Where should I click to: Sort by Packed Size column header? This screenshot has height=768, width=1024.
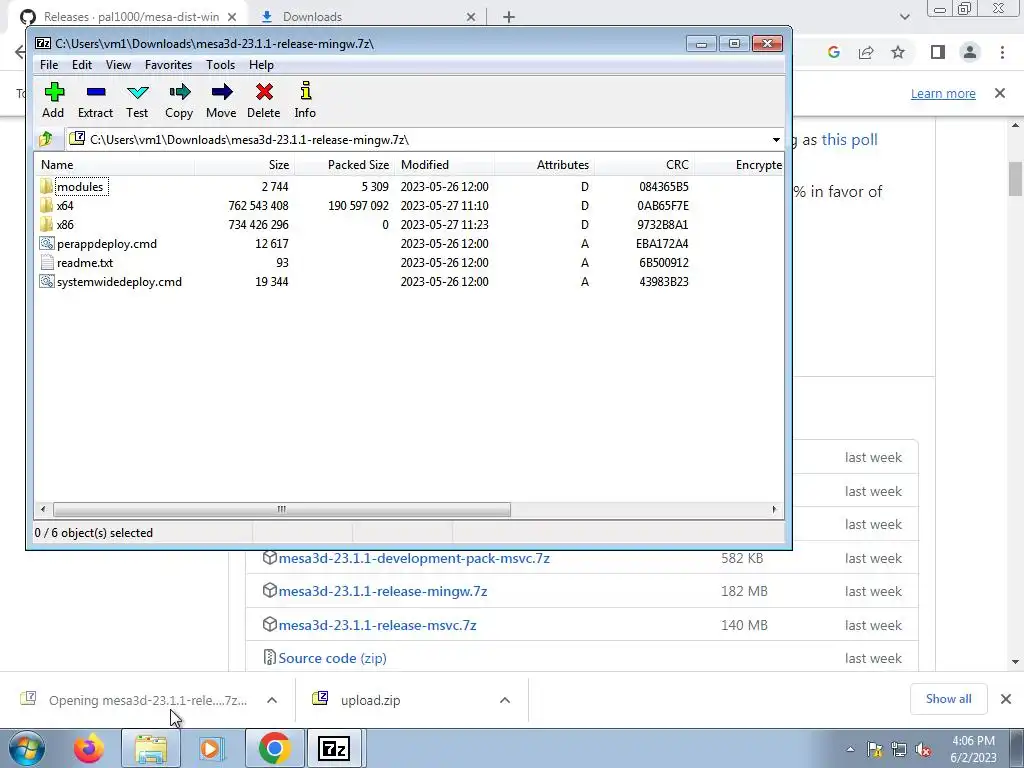point(345,165)
